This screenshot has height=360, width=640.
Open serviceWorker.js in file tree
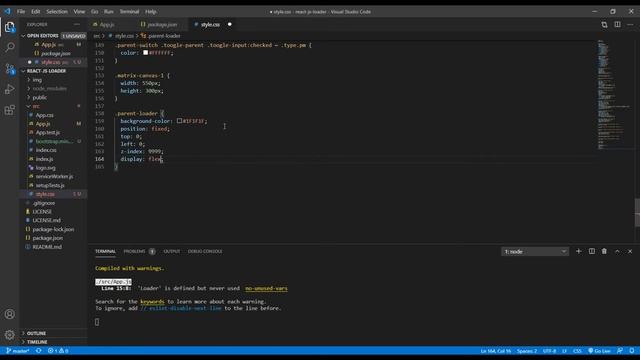[53, 176]
